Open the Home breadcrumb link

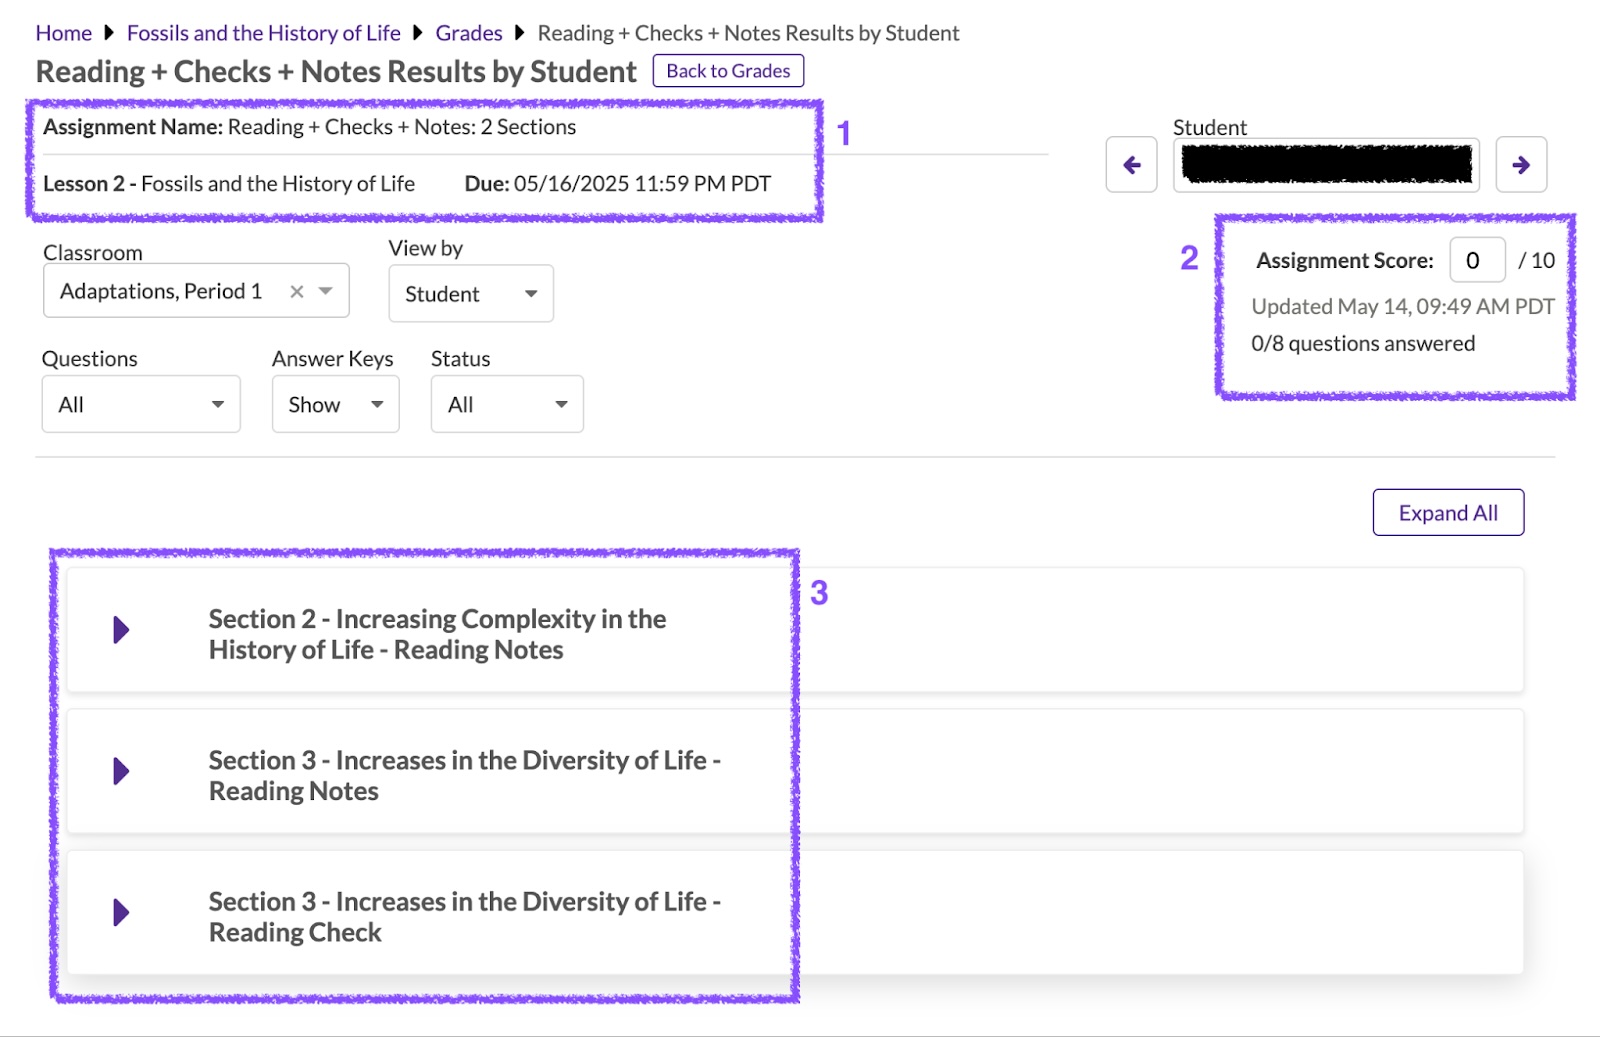(x=64, y=33)
